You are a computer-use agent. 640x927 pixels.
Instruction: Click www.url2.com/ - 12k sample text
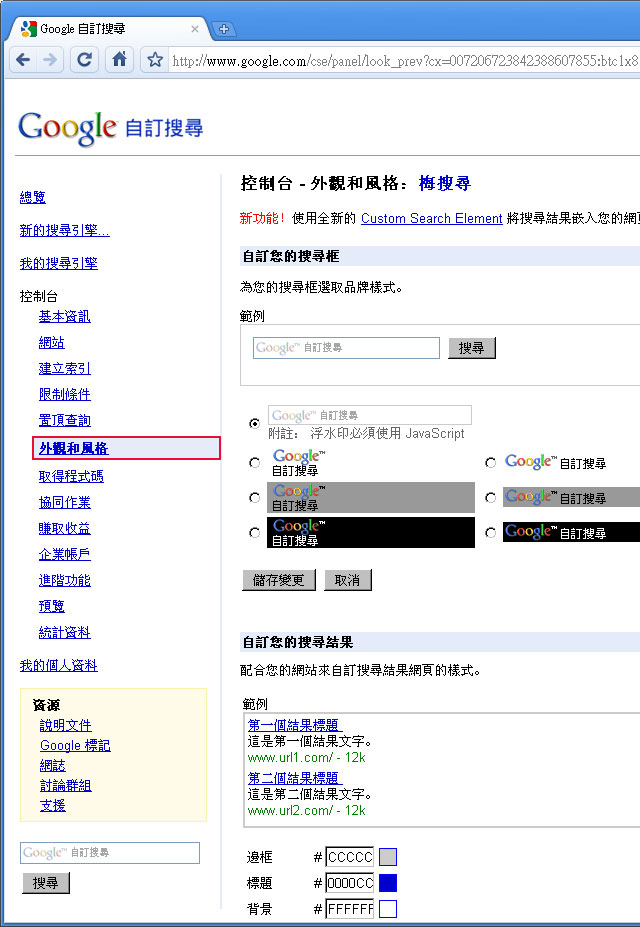307,810
